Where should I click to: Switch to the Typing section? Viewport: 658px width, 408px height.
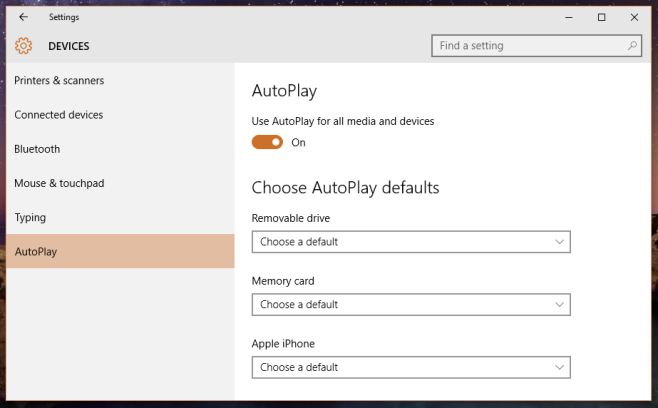coord(30,217)
